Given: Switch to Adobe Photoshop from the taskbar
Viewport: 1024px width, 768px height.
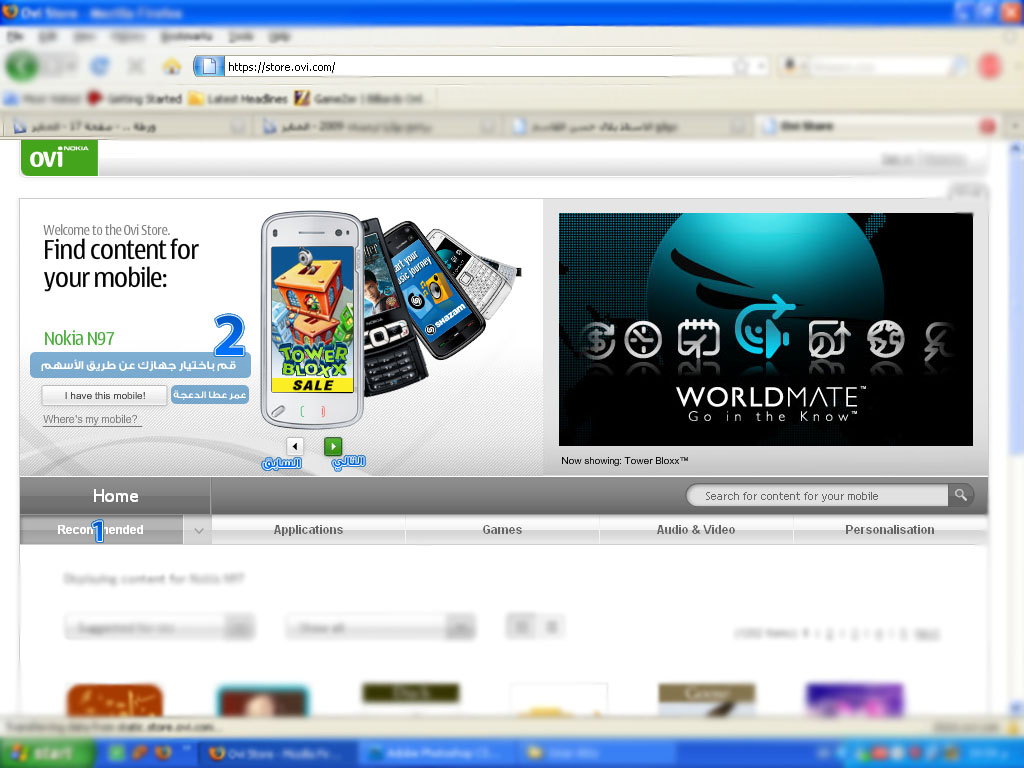Looking at the screenshot, I should [435, 754].
